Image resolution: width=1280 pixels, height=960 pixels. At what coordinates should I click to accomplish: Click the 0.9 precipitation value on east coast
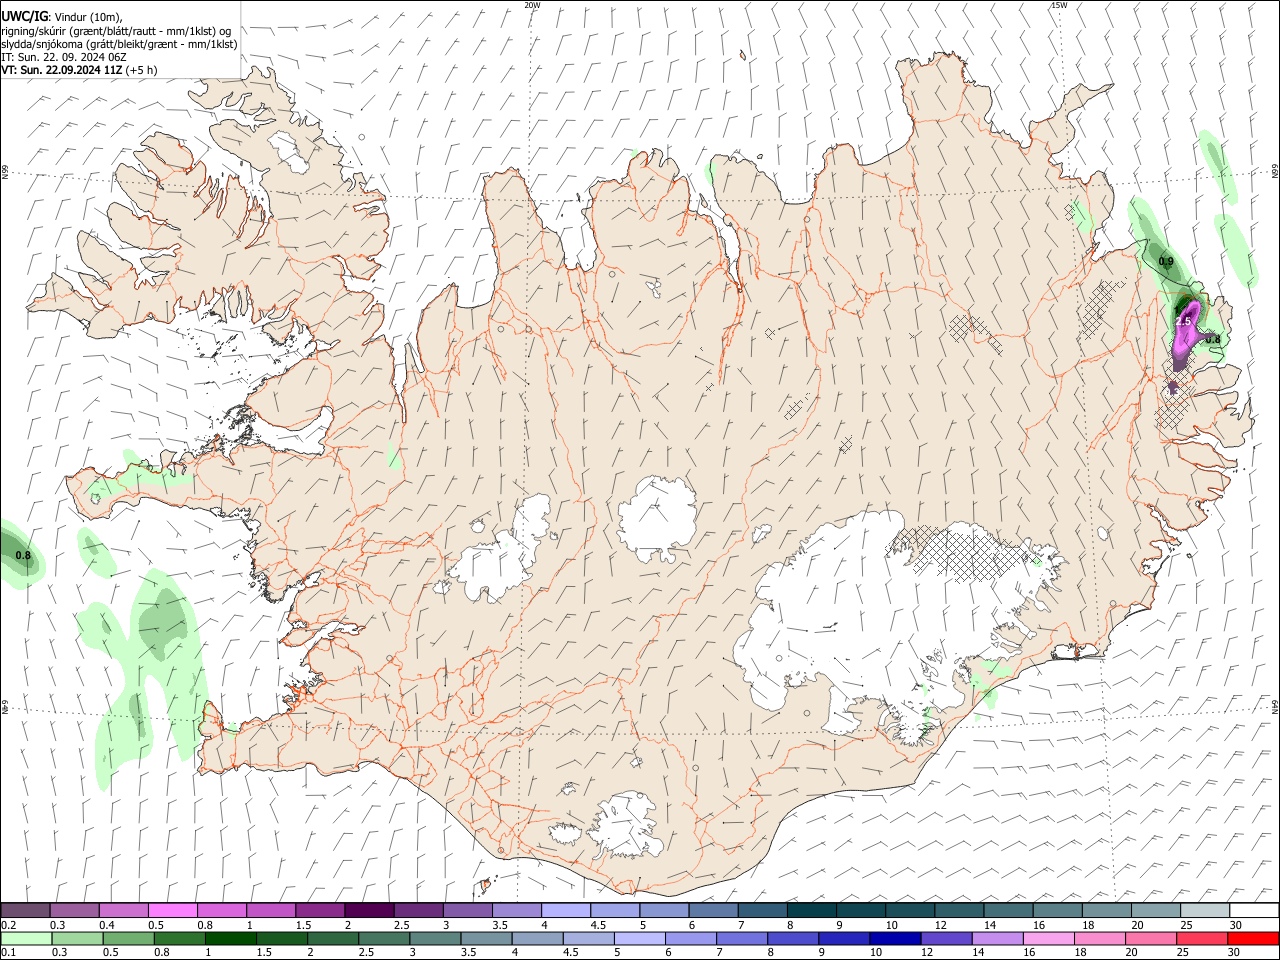tap(1166, 261)
